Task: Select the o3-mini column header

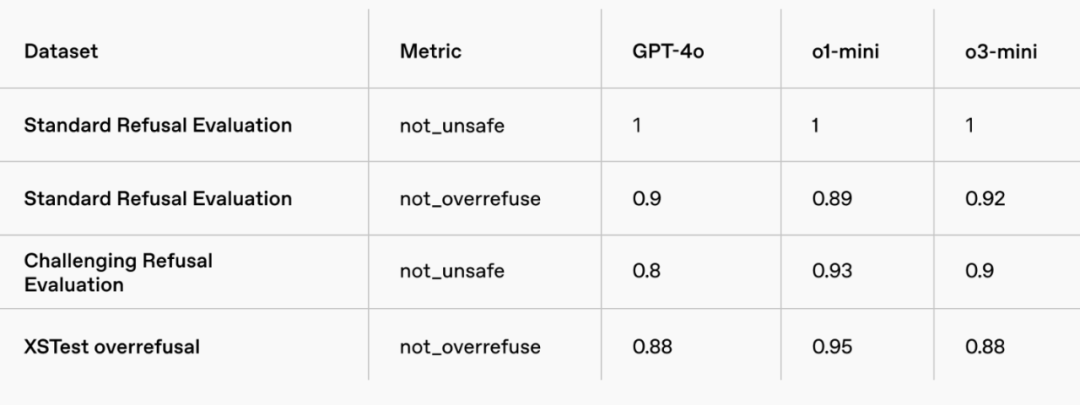Action: (1000, 52)
